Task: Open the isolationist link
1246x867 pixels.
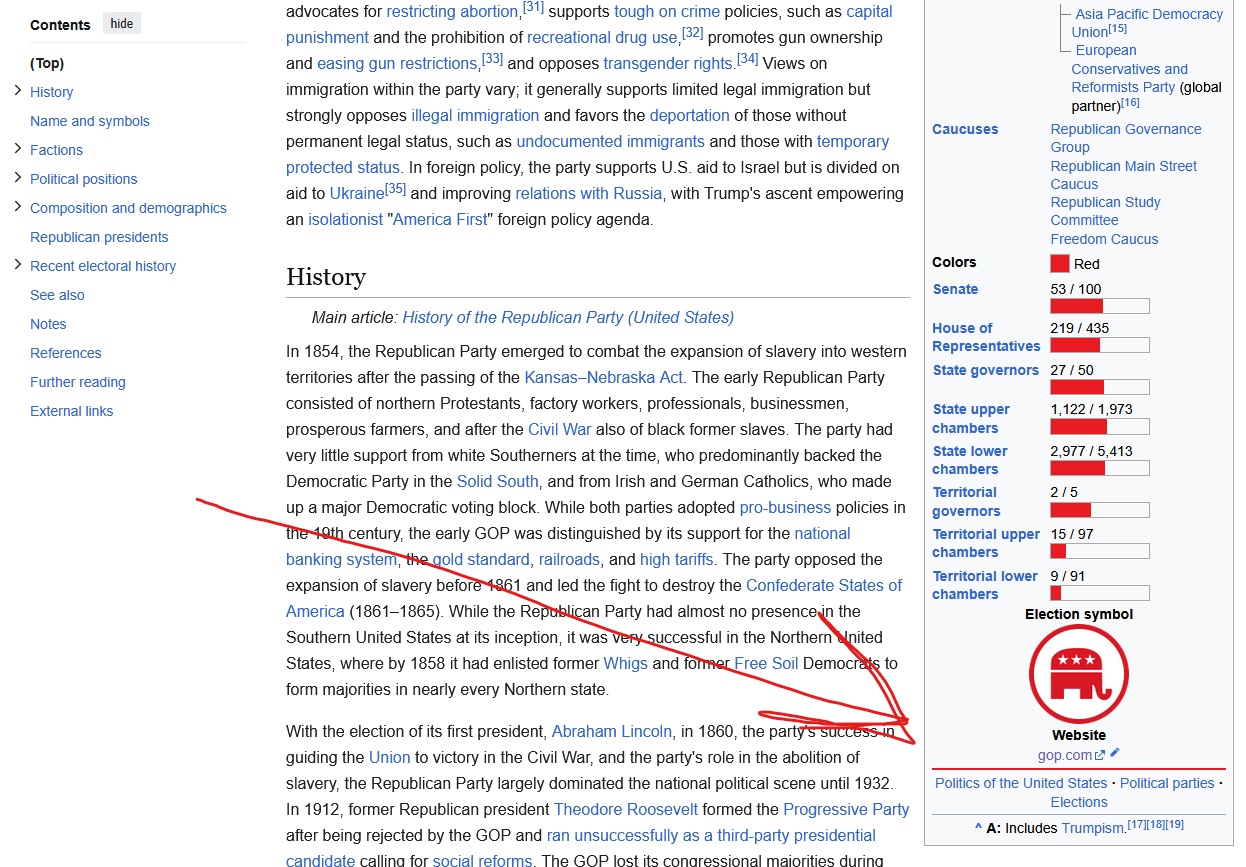Action: [x=346, y=219]
